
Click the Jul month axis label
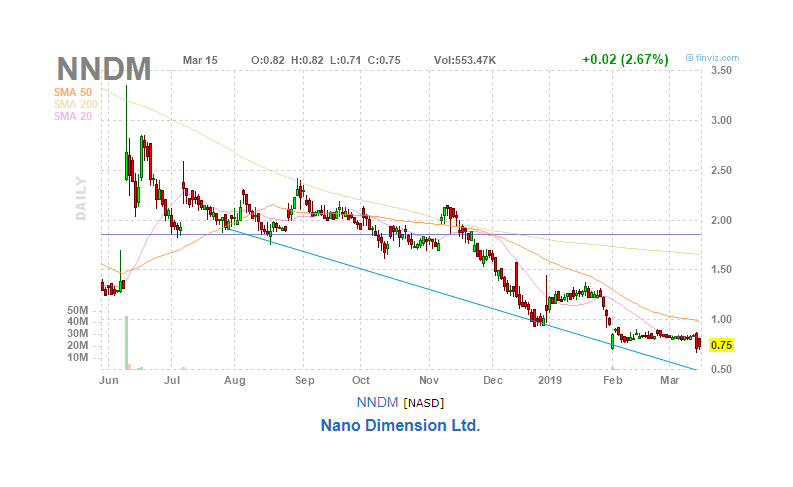[172, 380]
